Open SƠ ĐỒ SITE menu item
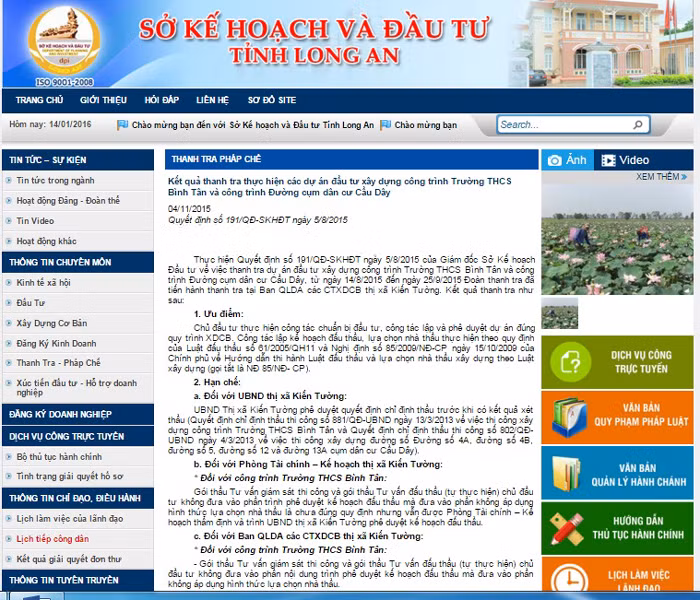This screenshot has width=700, height=600. (x=272, y=100)
